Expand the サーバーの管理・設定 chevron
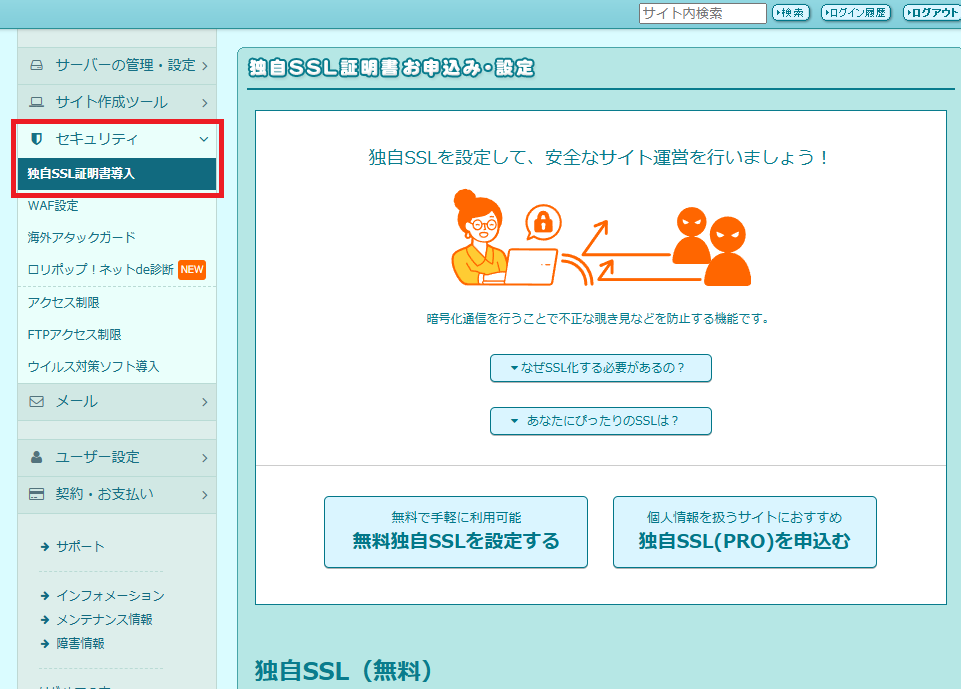 pos(204,66)
